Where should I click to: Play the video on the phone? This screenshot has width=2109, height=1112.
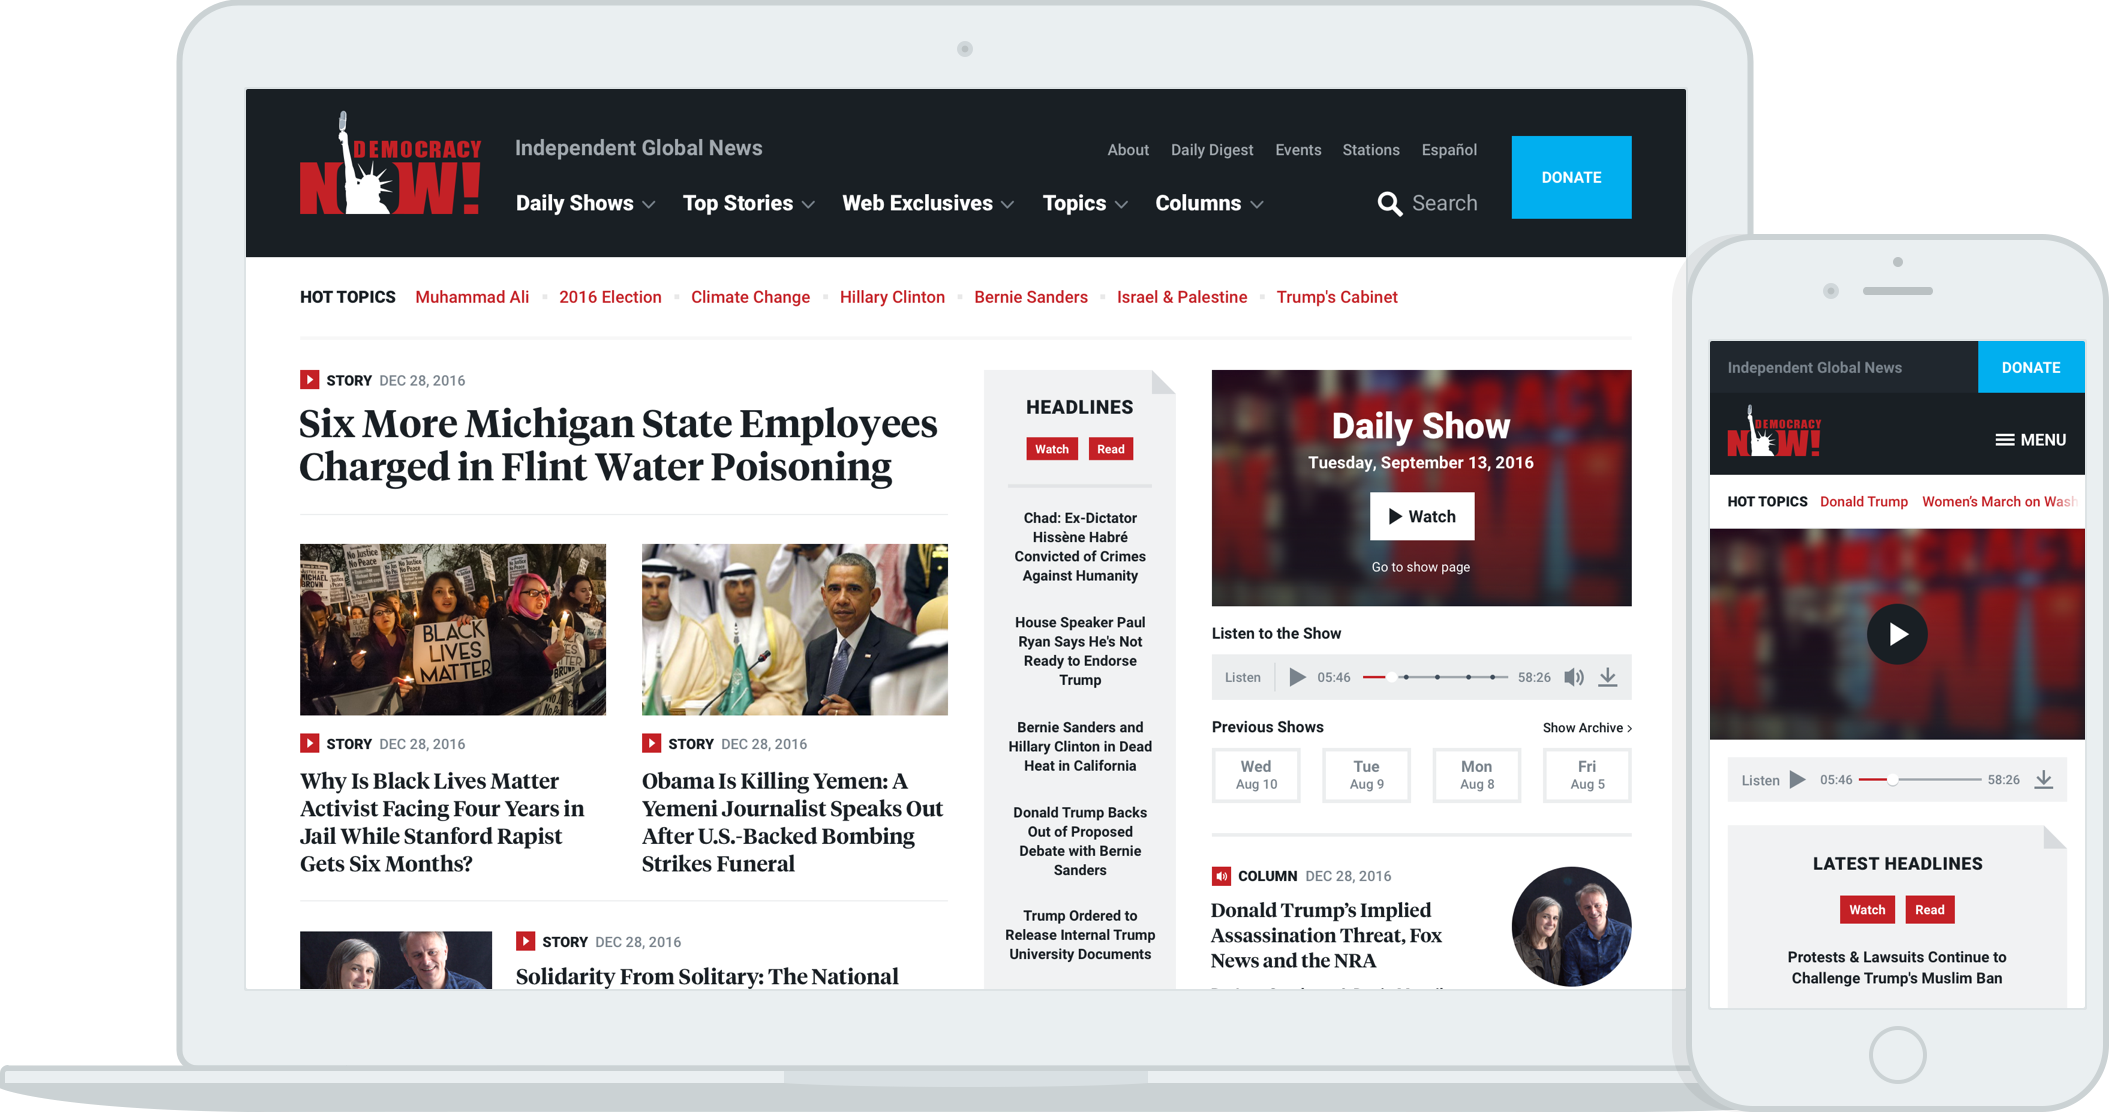tap(1897, 634)
